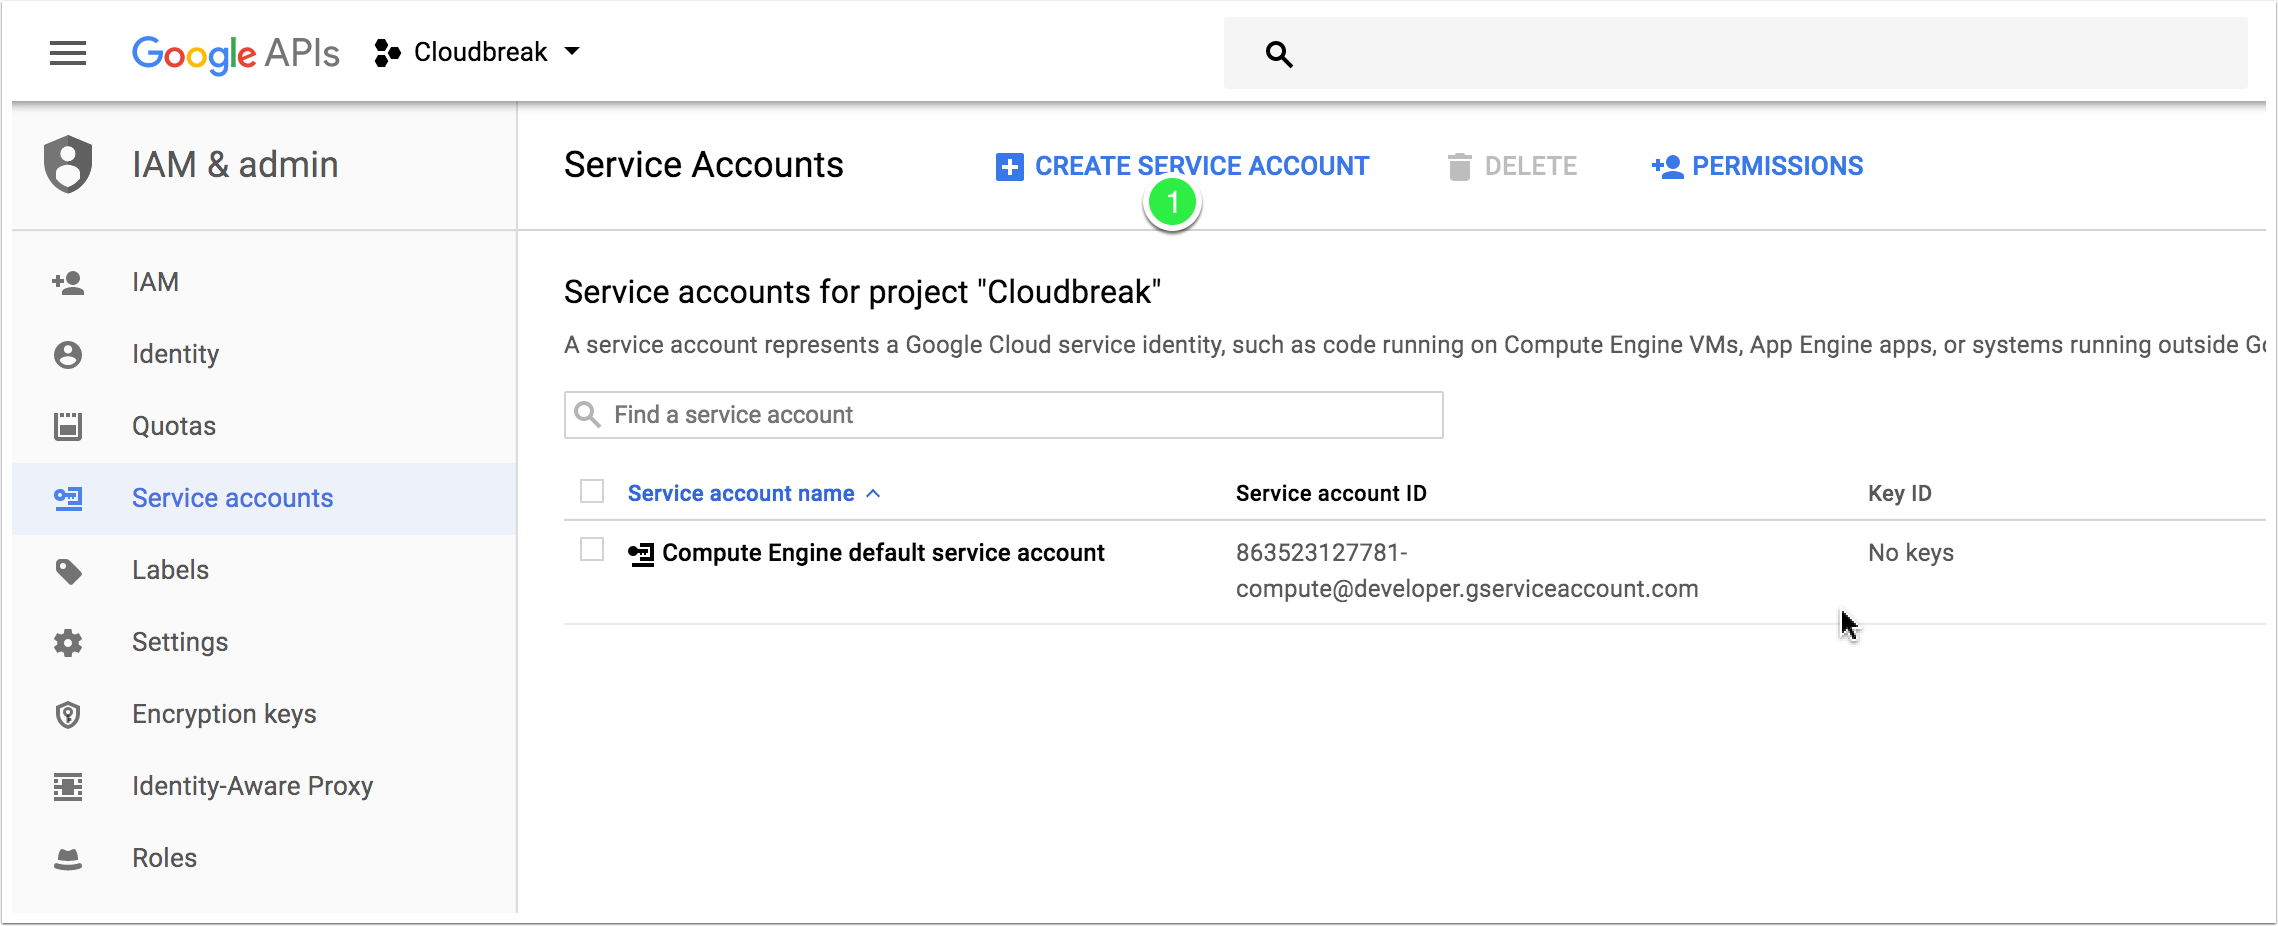
Task: Open search using the magnifier icon
Action: [1279, 53]
